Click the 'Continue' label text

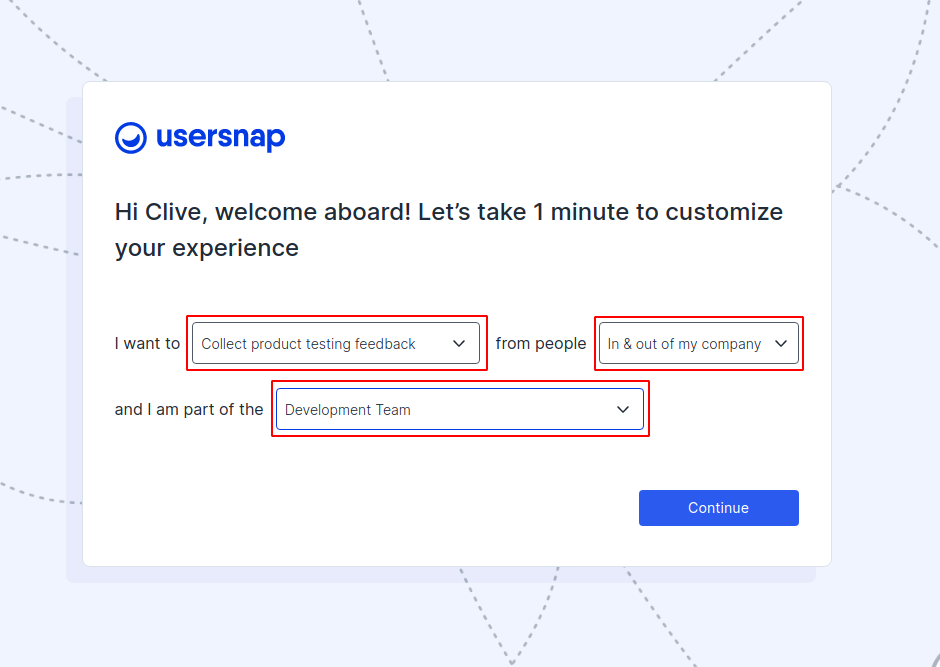click(718, 508)
